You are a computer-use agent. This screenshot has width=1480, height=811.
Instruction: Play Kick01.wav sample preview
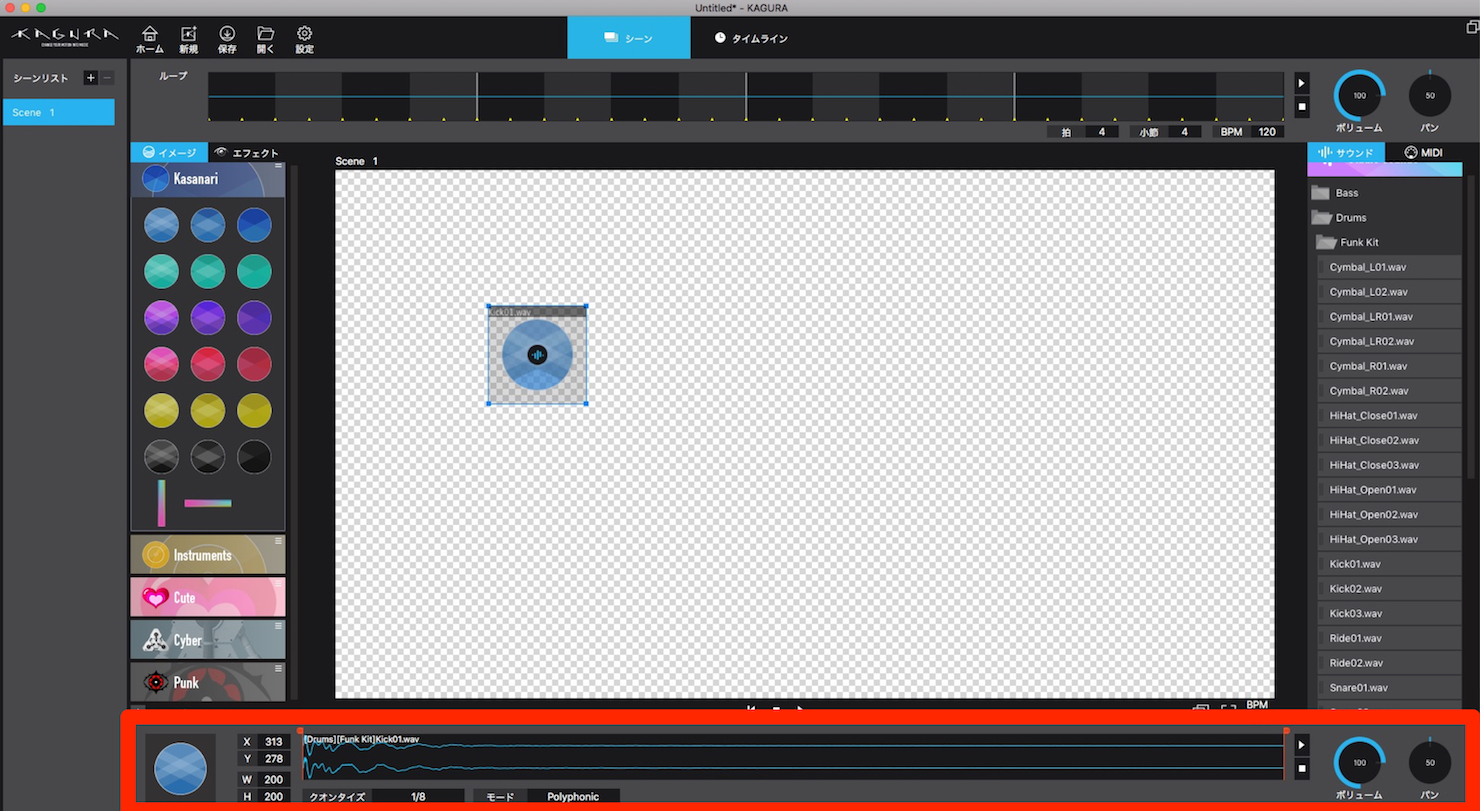(x=1301, y=745)
